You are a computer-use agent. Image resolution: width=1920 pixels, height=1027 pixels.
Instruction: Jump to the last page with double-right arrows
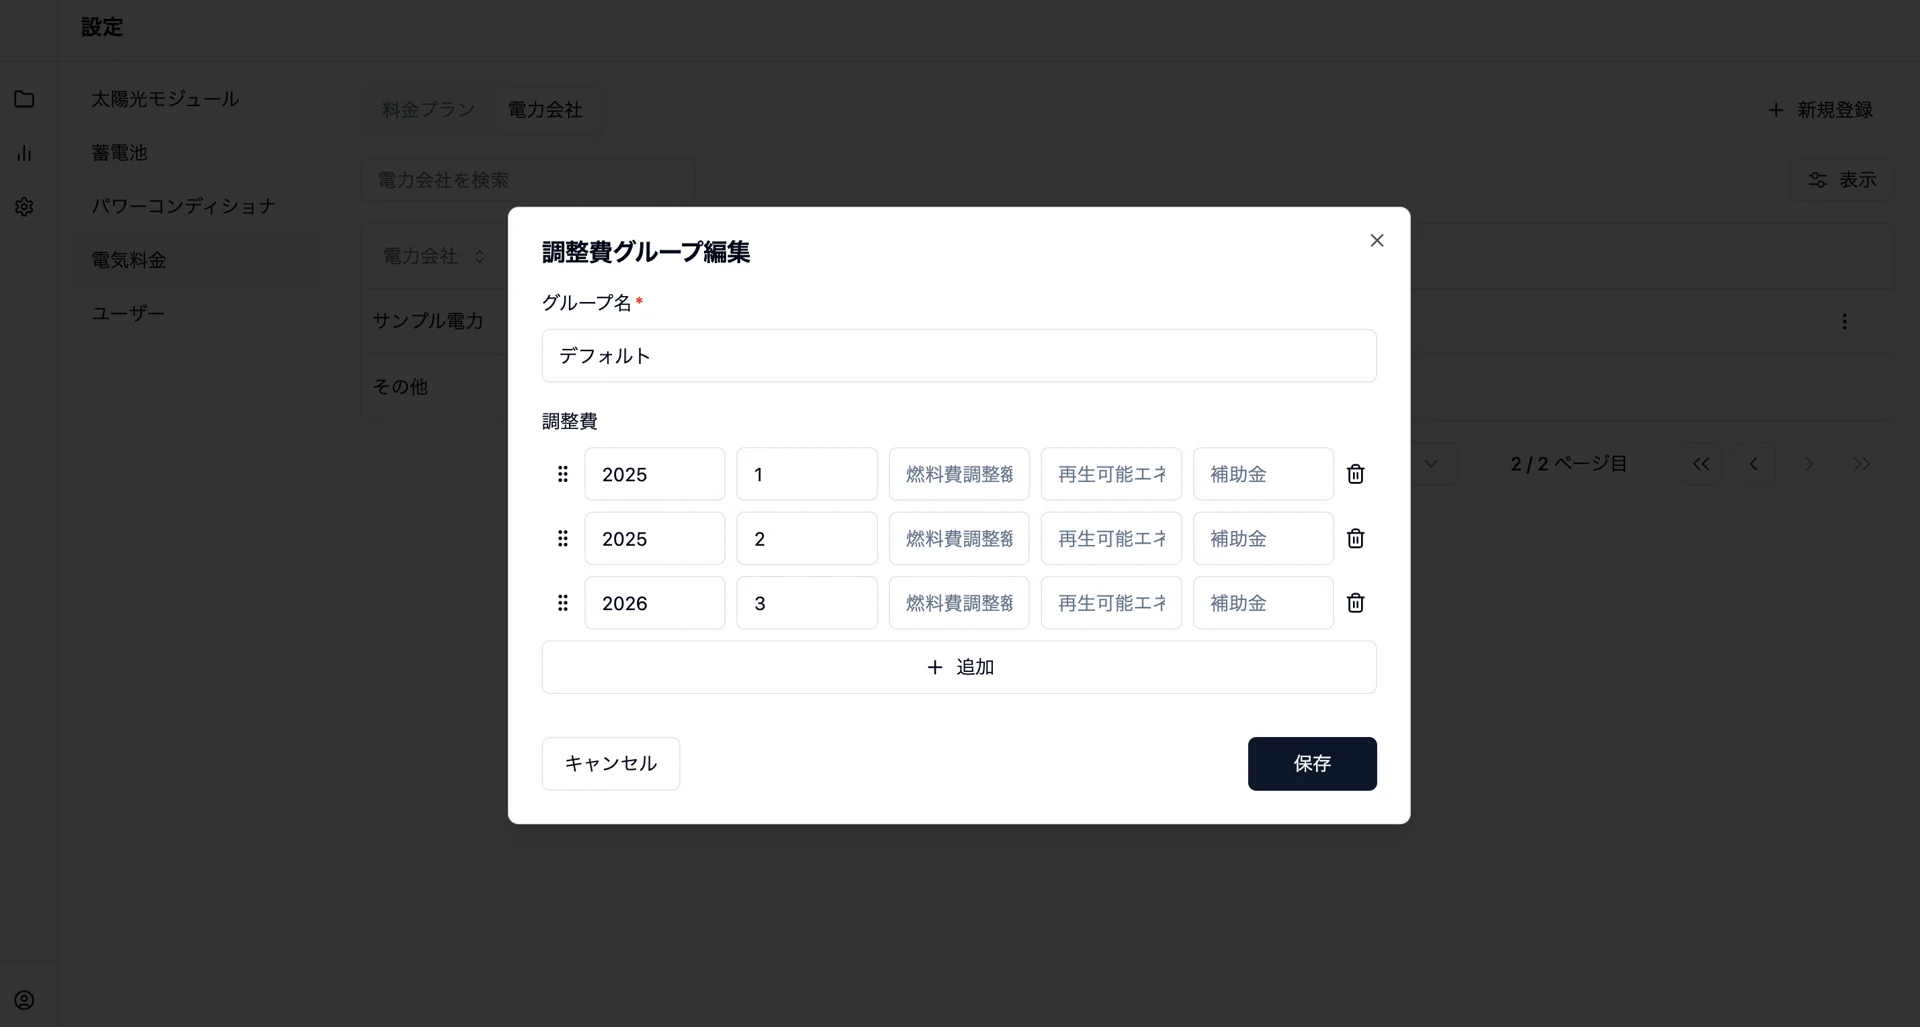(1861, 464)
